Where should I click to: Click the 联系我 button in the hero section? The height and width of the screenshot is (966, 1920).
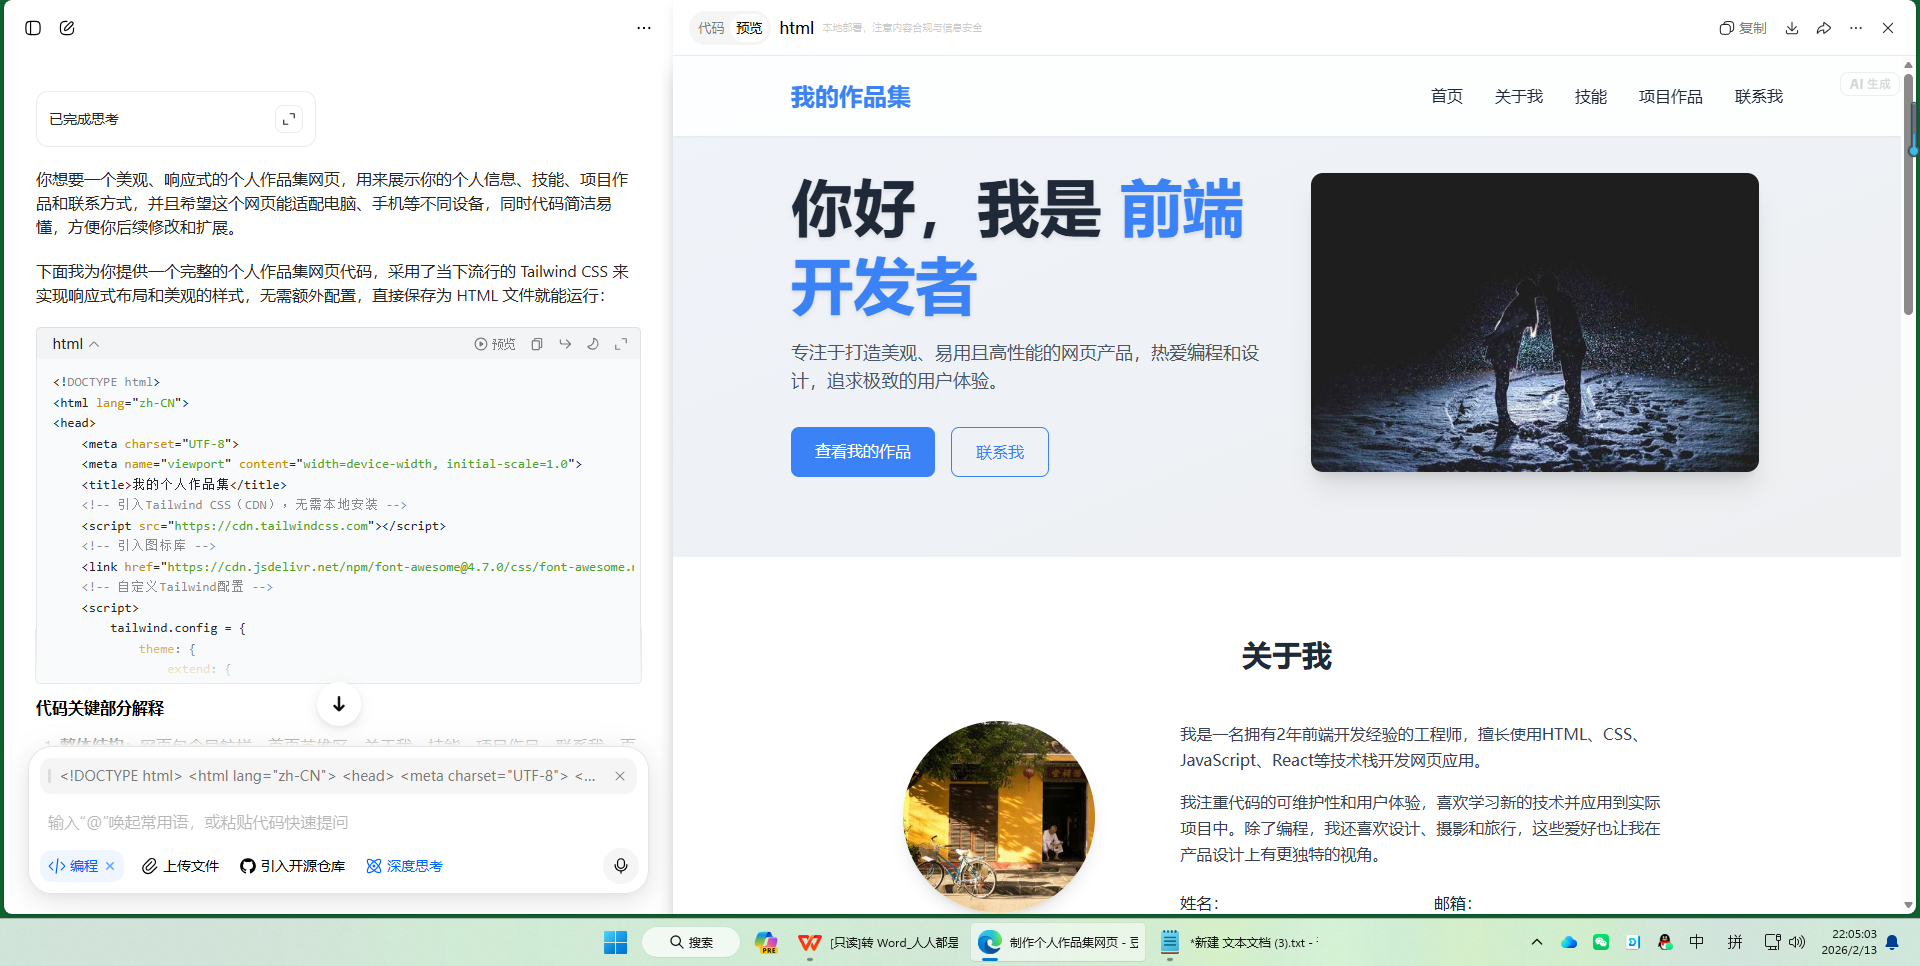998,451
